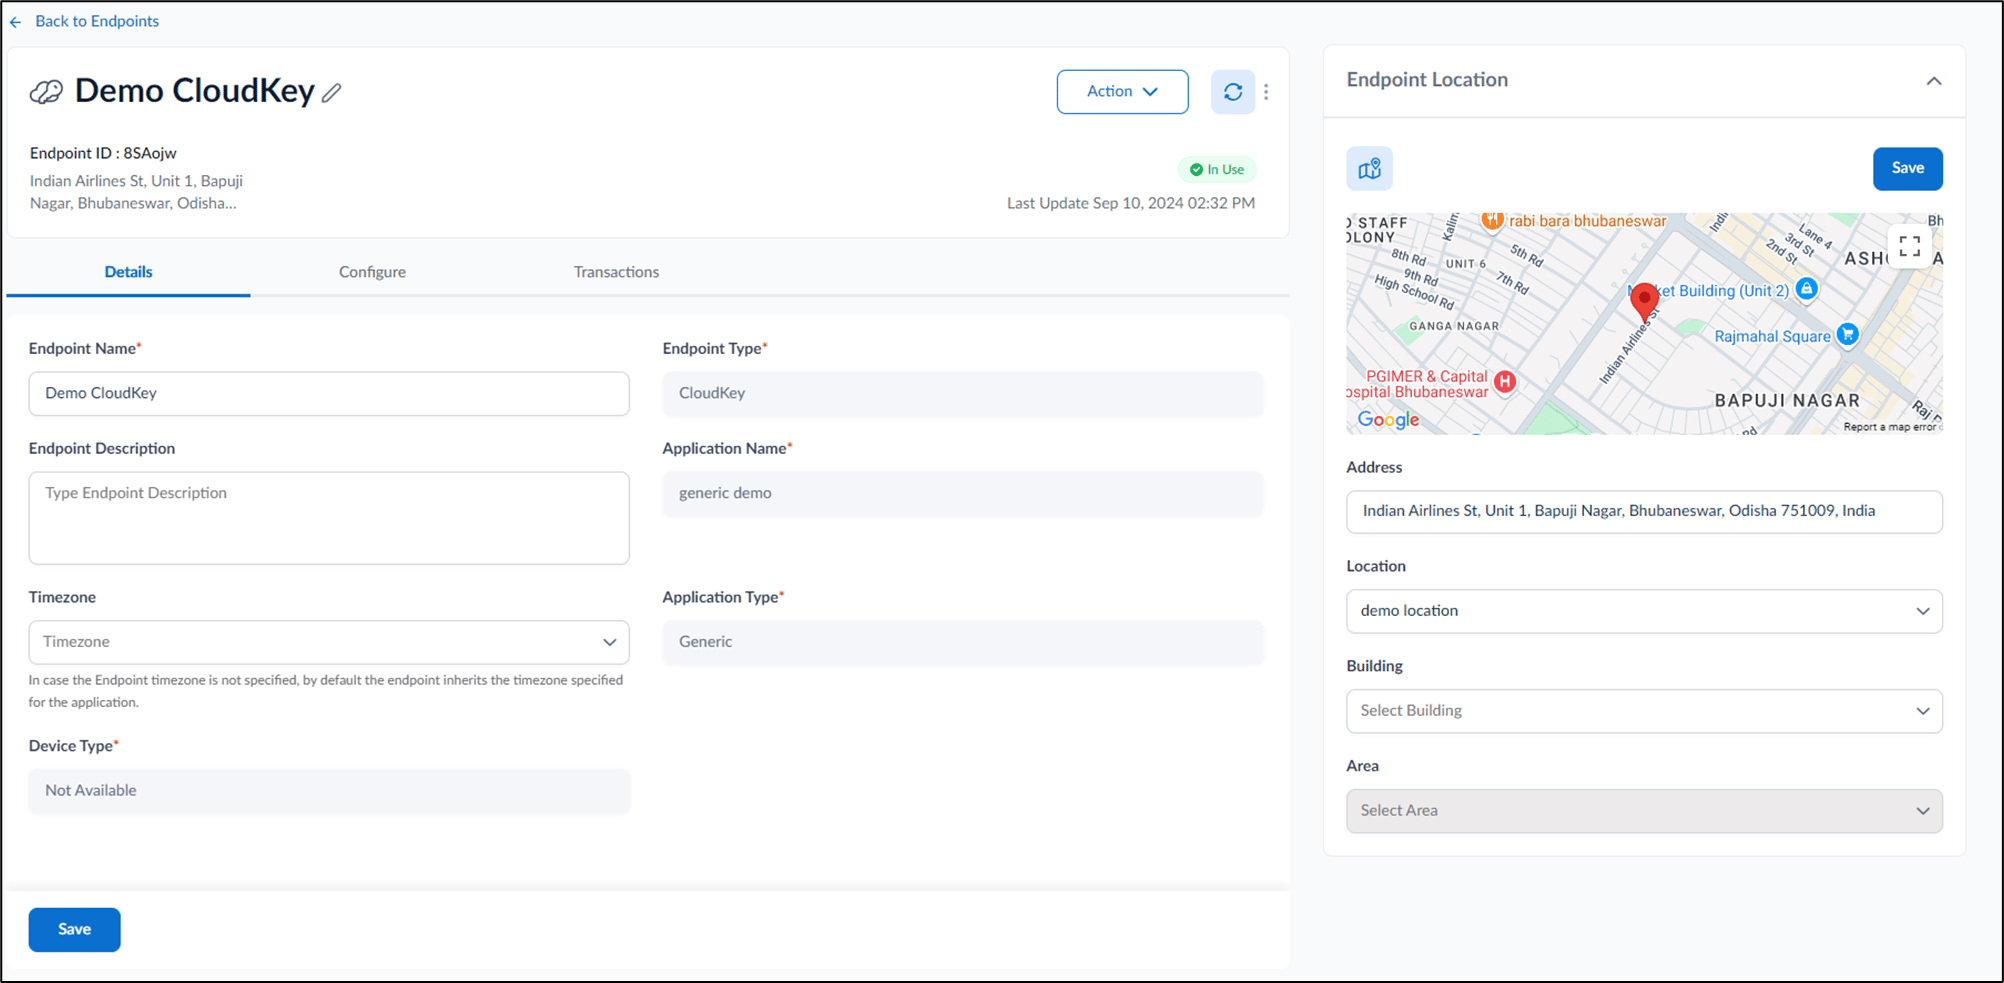This screenshot has height=983, width=2004.
Task: Click the Application Type Generic field
Action: 962,642
